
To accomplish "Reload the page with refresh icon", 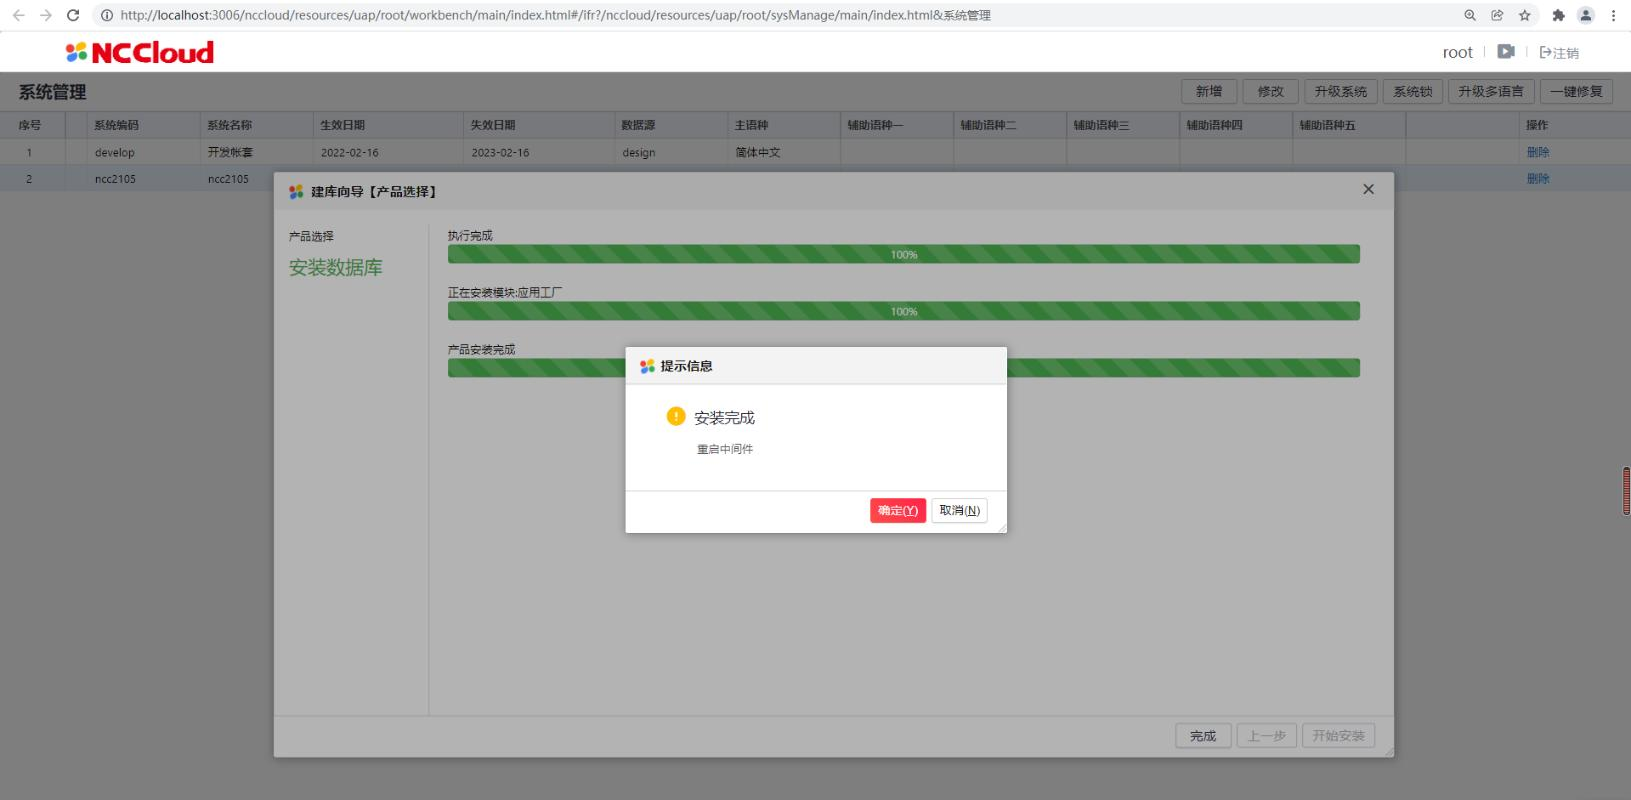I will pos(73,15).
